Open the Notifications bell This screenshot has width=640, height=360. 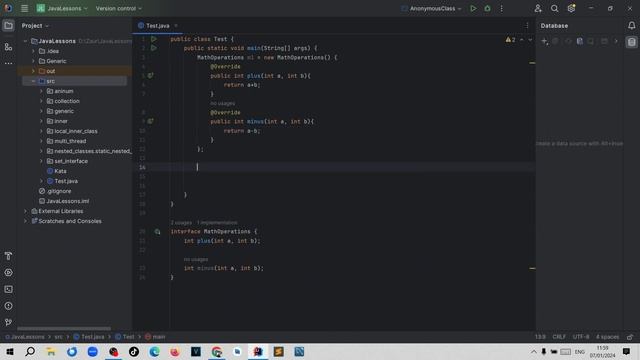631,25
